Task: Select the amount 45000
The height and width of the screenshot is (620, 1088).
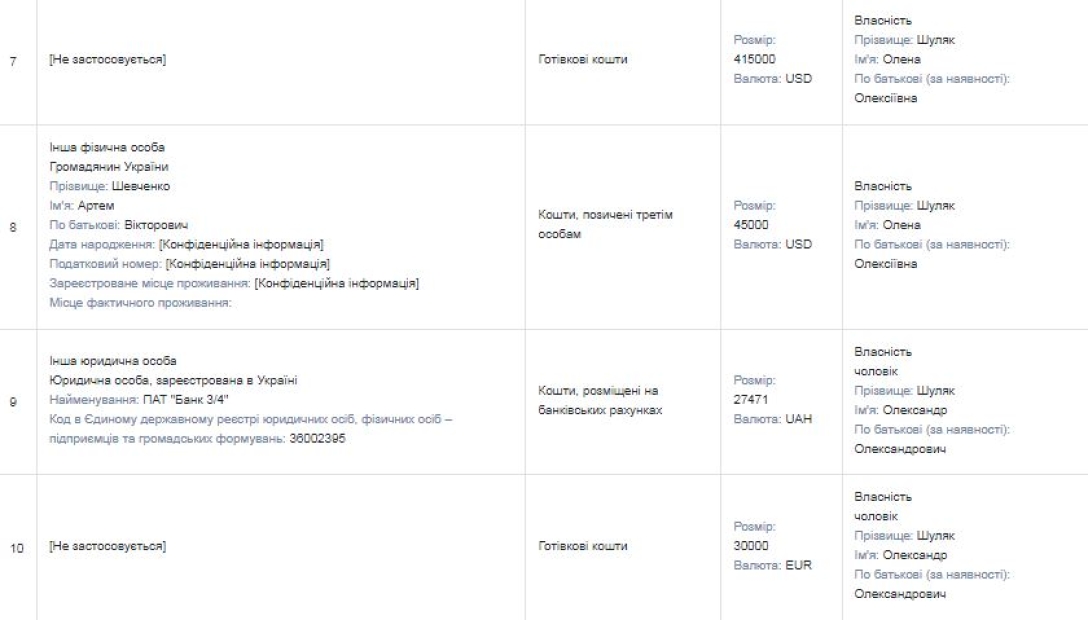Action: [751, 227]
